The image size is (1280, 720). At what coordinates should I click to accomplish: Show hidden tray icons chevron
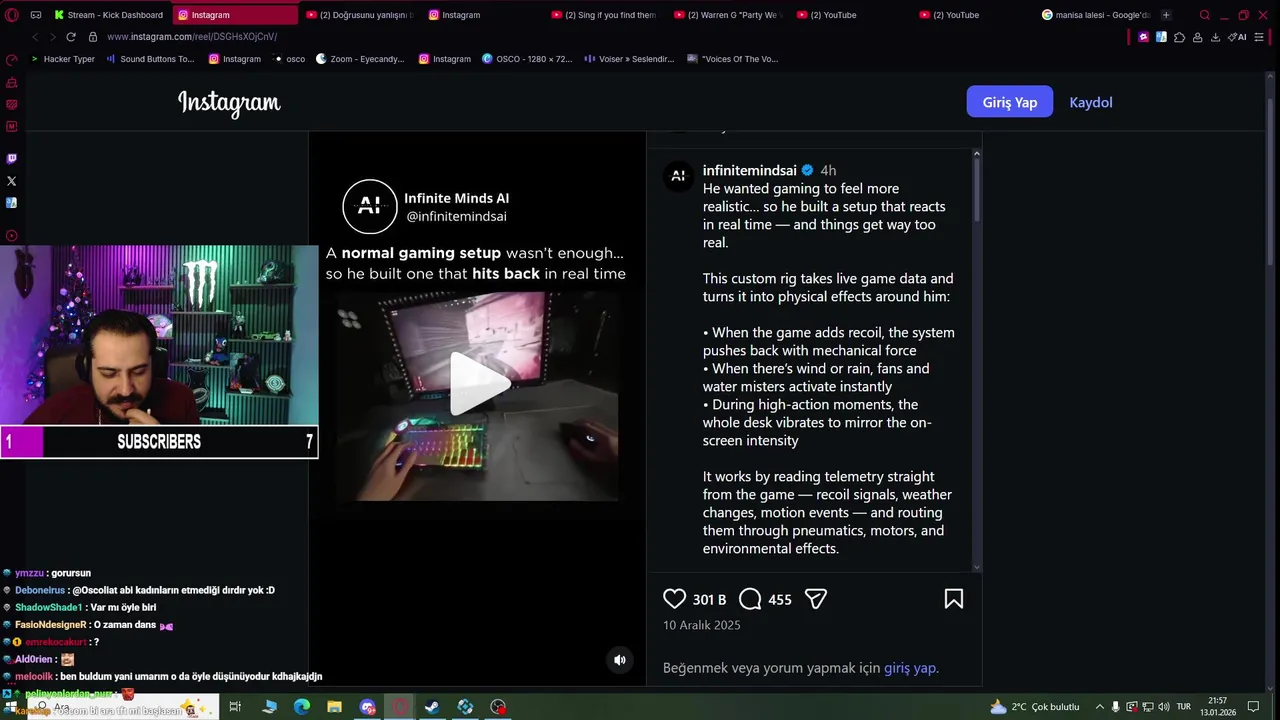pyautogui.click(x=1100, y=707)
